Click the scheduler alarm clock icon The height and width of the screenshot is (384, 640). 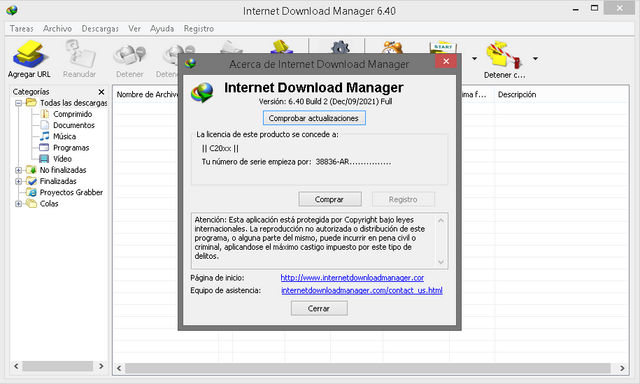pos(392,47)
